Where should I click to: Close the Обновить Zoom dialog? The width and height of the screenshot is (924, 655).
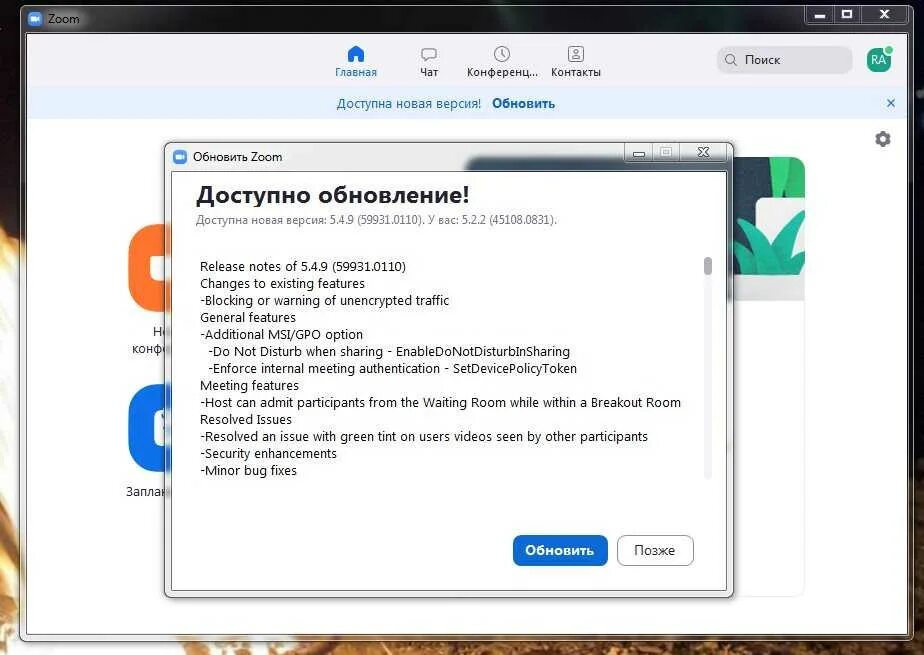point(704,153)
